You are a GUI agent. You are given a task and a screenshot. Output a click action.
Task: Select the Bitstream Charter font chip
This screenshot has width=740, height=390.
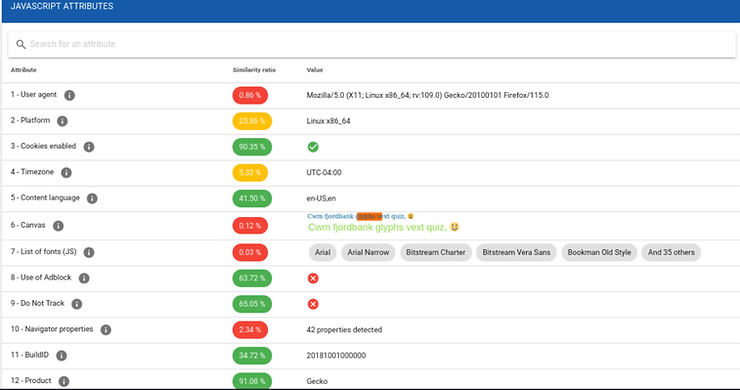pos(436,253)
